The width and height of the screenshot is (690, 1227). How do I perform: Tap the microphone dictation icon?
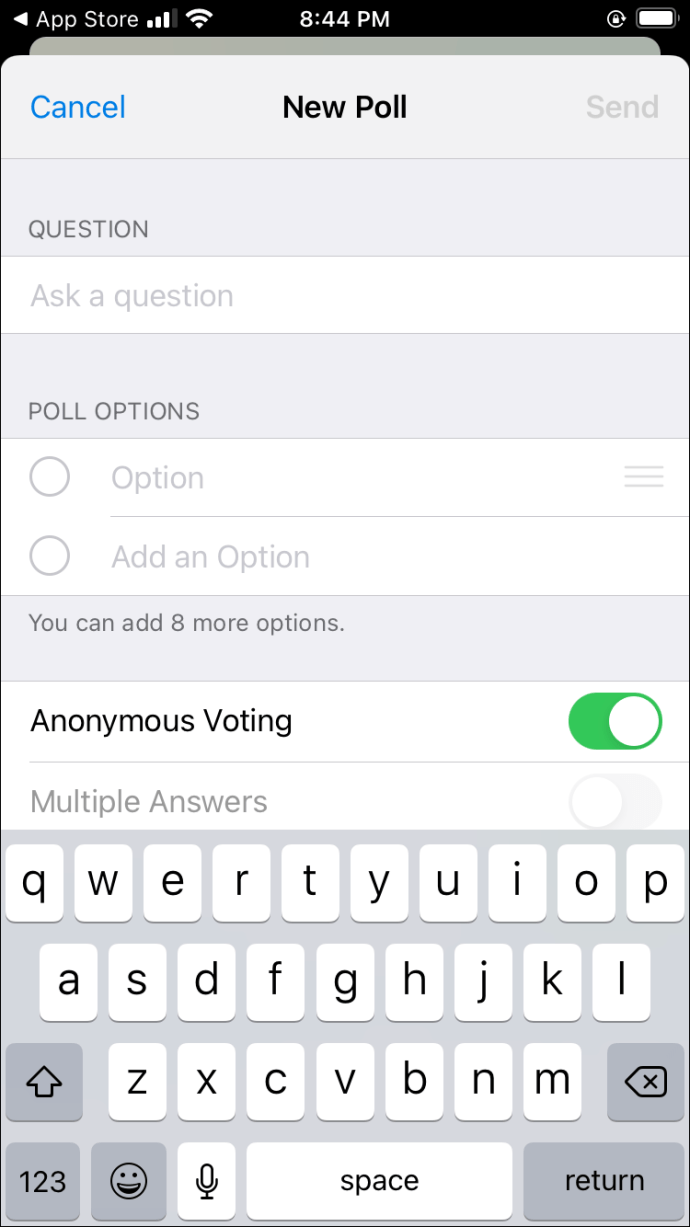point(207,1181)
